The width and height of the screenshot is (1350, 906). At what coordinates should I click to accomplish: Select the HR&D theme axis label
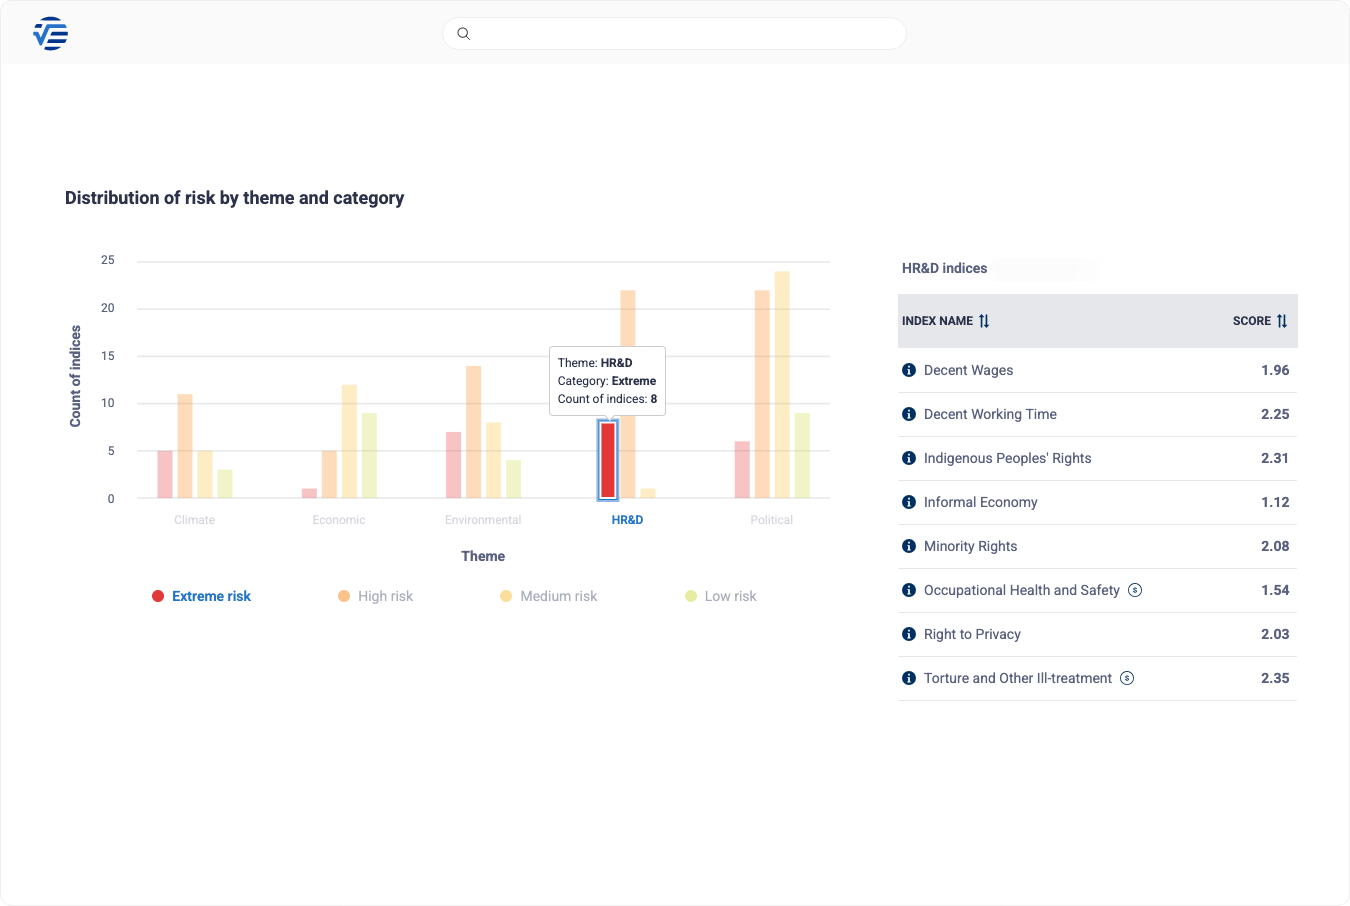click(627, 520)
